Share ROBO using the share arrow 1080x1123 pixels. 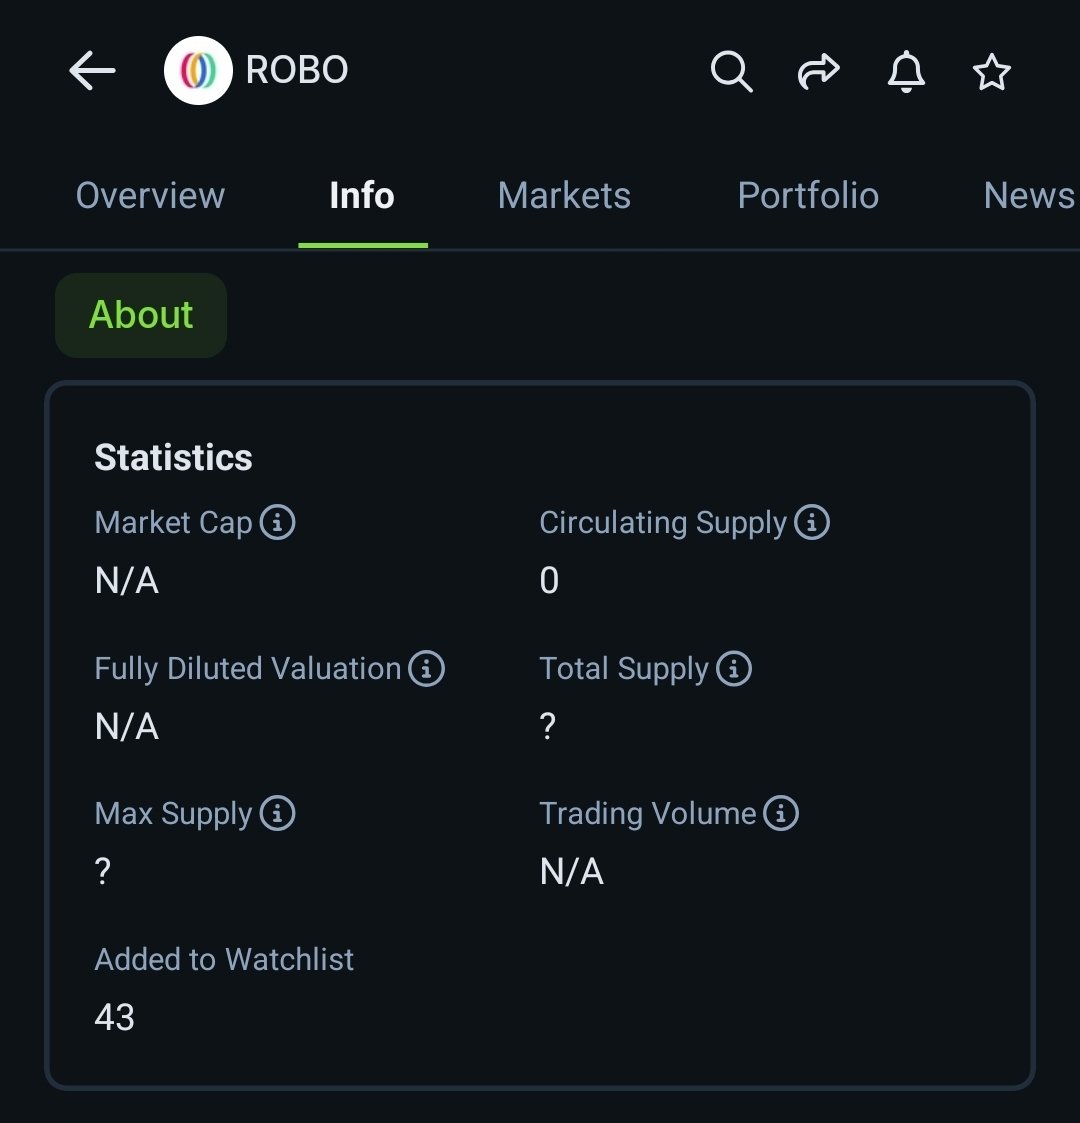pyautogui.click(x=819, y=71)
